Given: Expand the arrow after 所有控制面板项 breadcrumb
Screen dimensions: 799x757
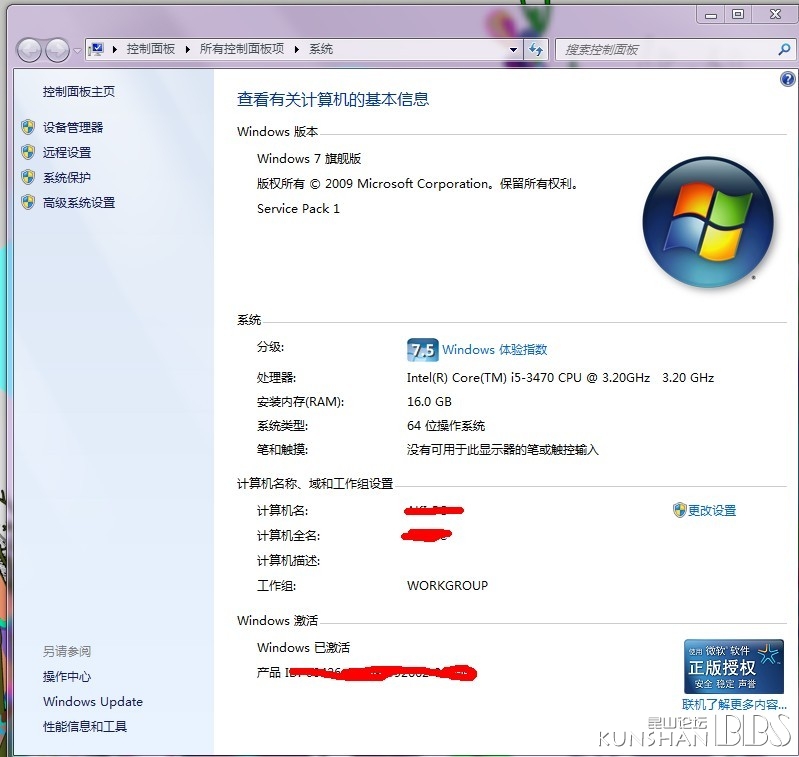Looking at the screenshot, I should [297, 49].
